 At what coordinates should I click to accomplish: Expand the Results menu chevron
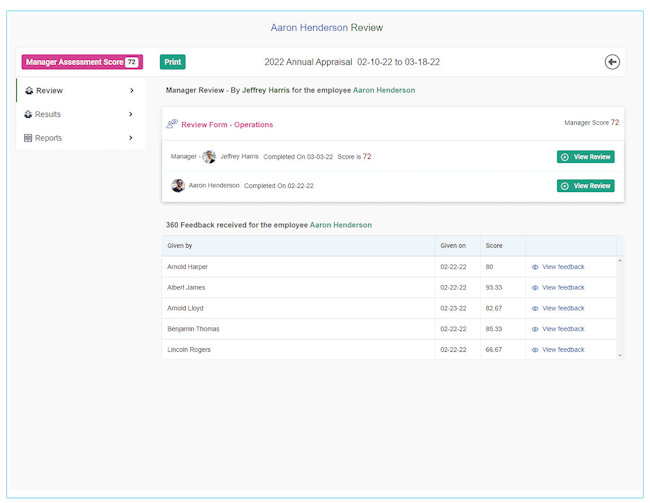tap(131, 114)
